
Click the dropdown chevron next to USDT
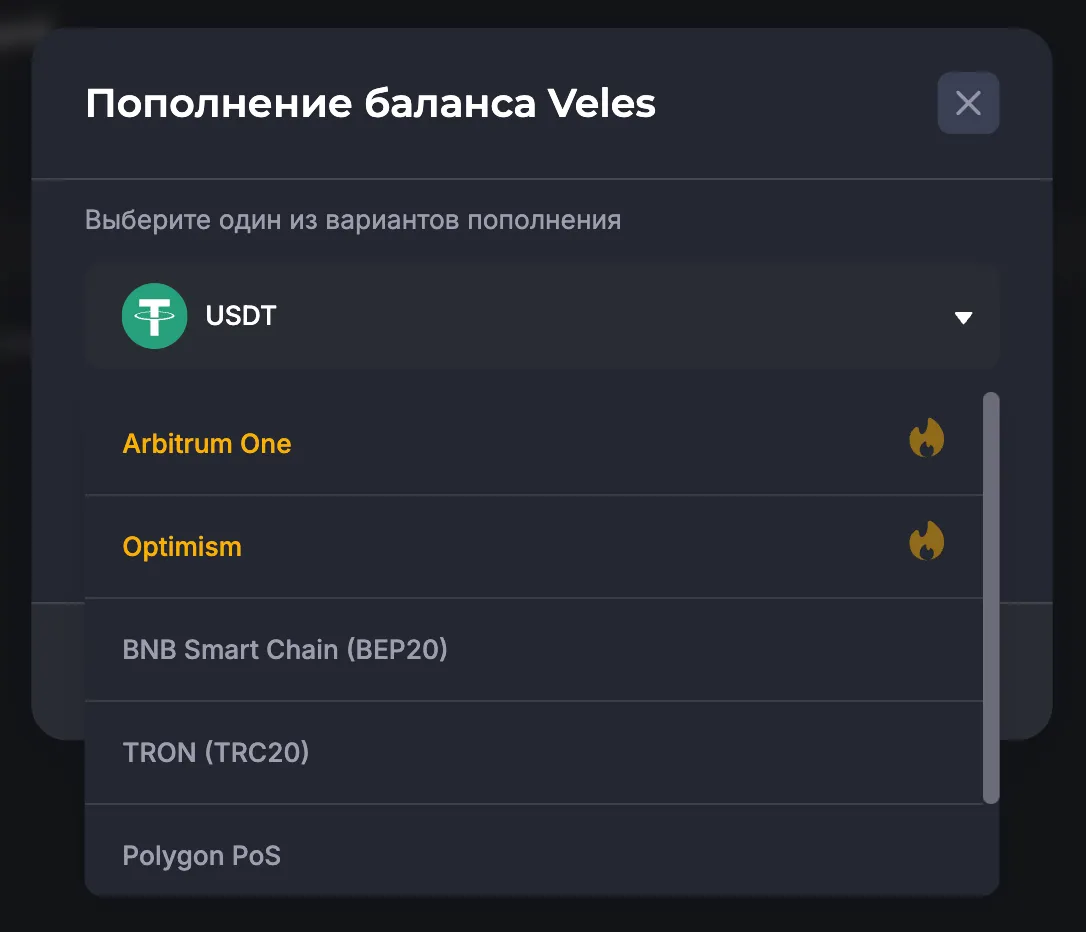coord(963,317)
